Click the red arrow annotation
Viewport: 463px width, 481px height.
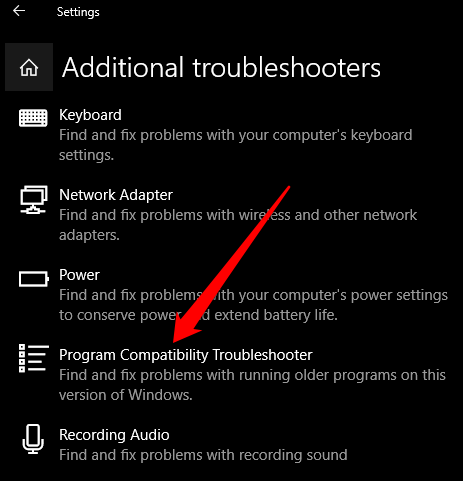232,264
